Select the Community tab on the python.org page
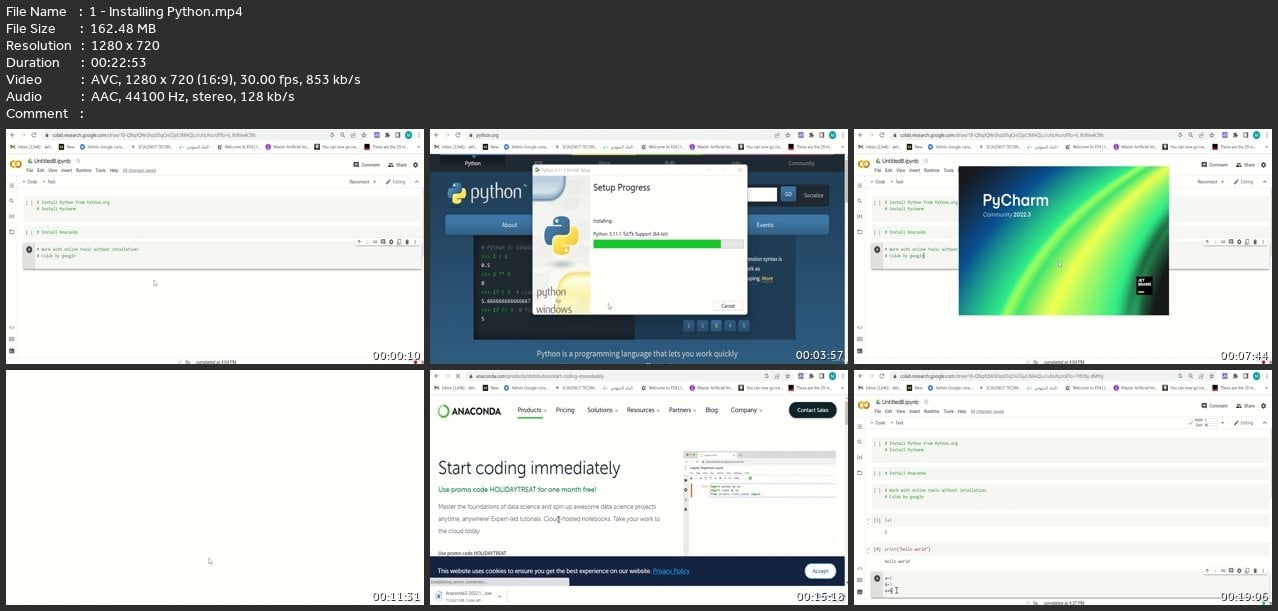Viewport: 1278px width, 611px height. pyautogui.click(x=801, y=163)
